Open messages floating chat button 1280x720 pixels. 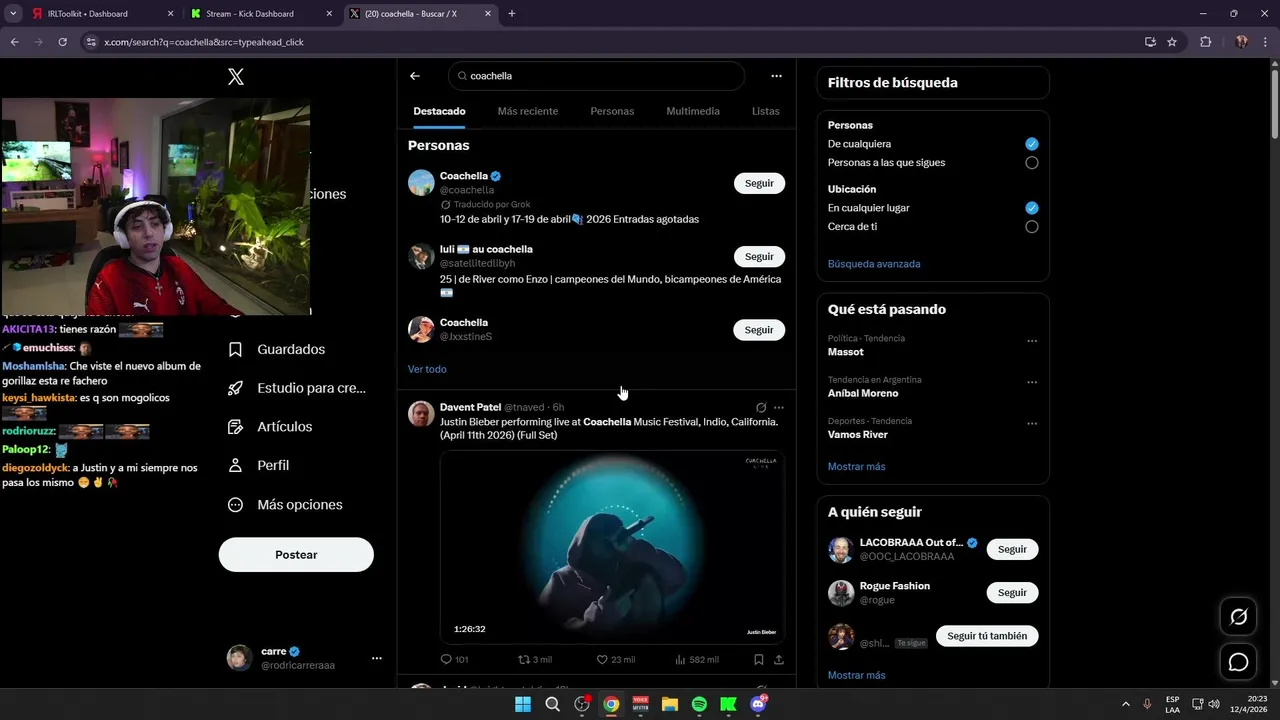click(x=1238, y=662)
